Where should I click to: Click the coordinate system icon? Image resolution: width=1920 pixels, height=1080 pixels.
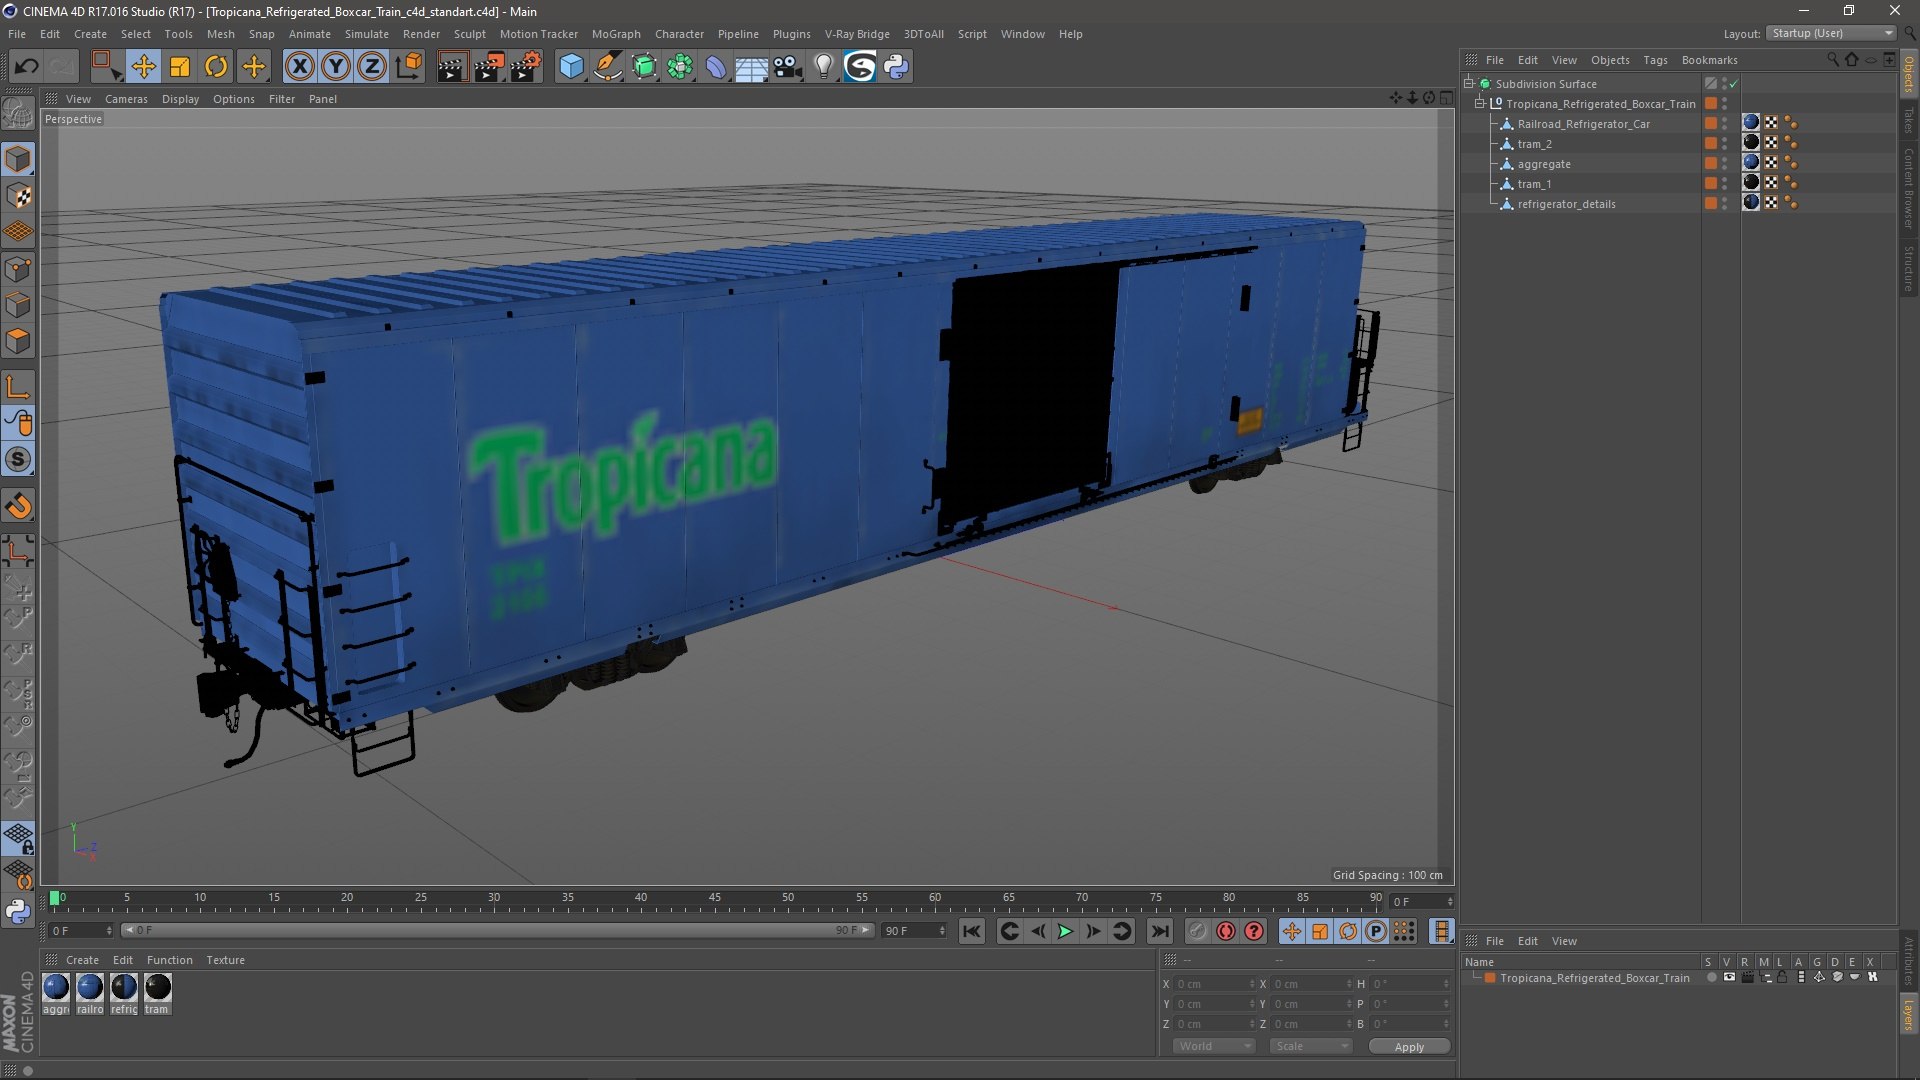click(409, 67)
